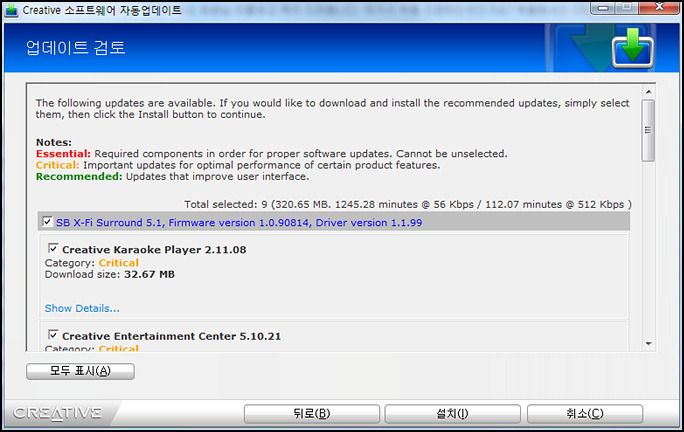This screenshot has height=432, width=684.
Task: Click the vertical scrollbar thumb
Action: coord(648,130)
